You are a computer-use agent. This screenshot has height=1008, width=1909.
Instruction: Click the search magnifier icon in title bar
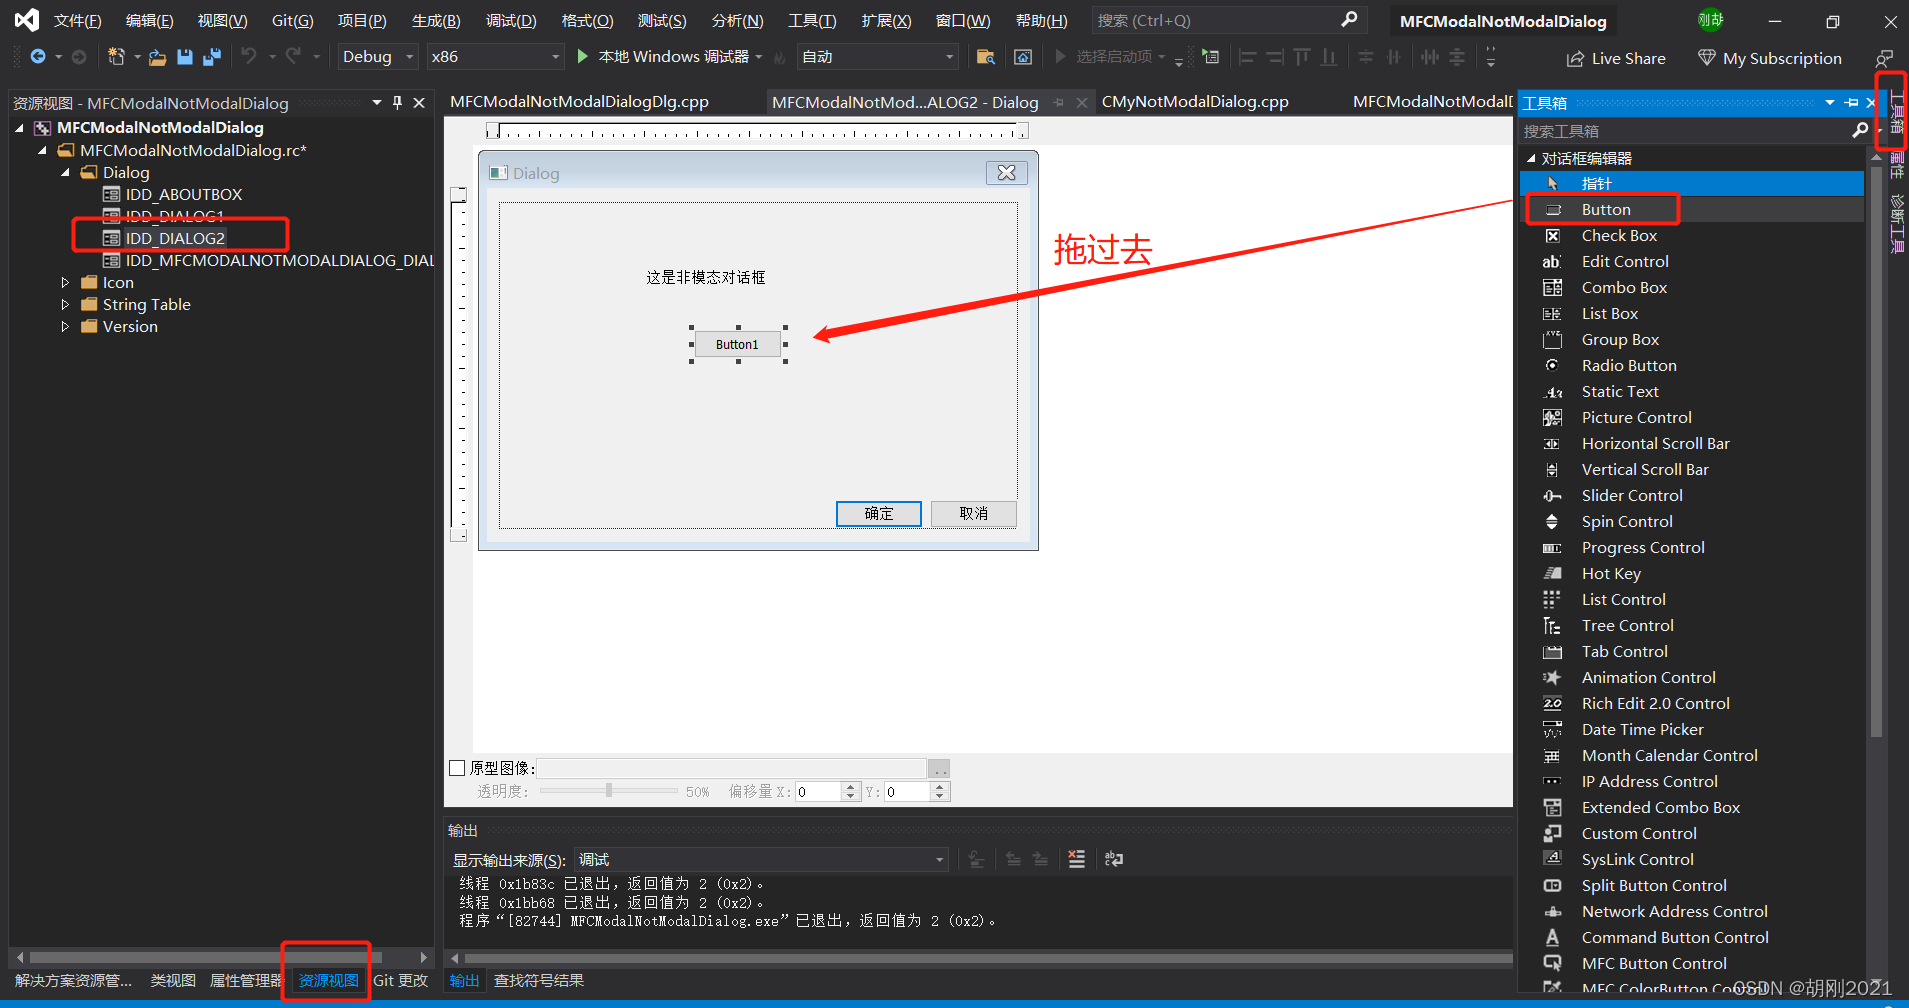pos(1349,20)
